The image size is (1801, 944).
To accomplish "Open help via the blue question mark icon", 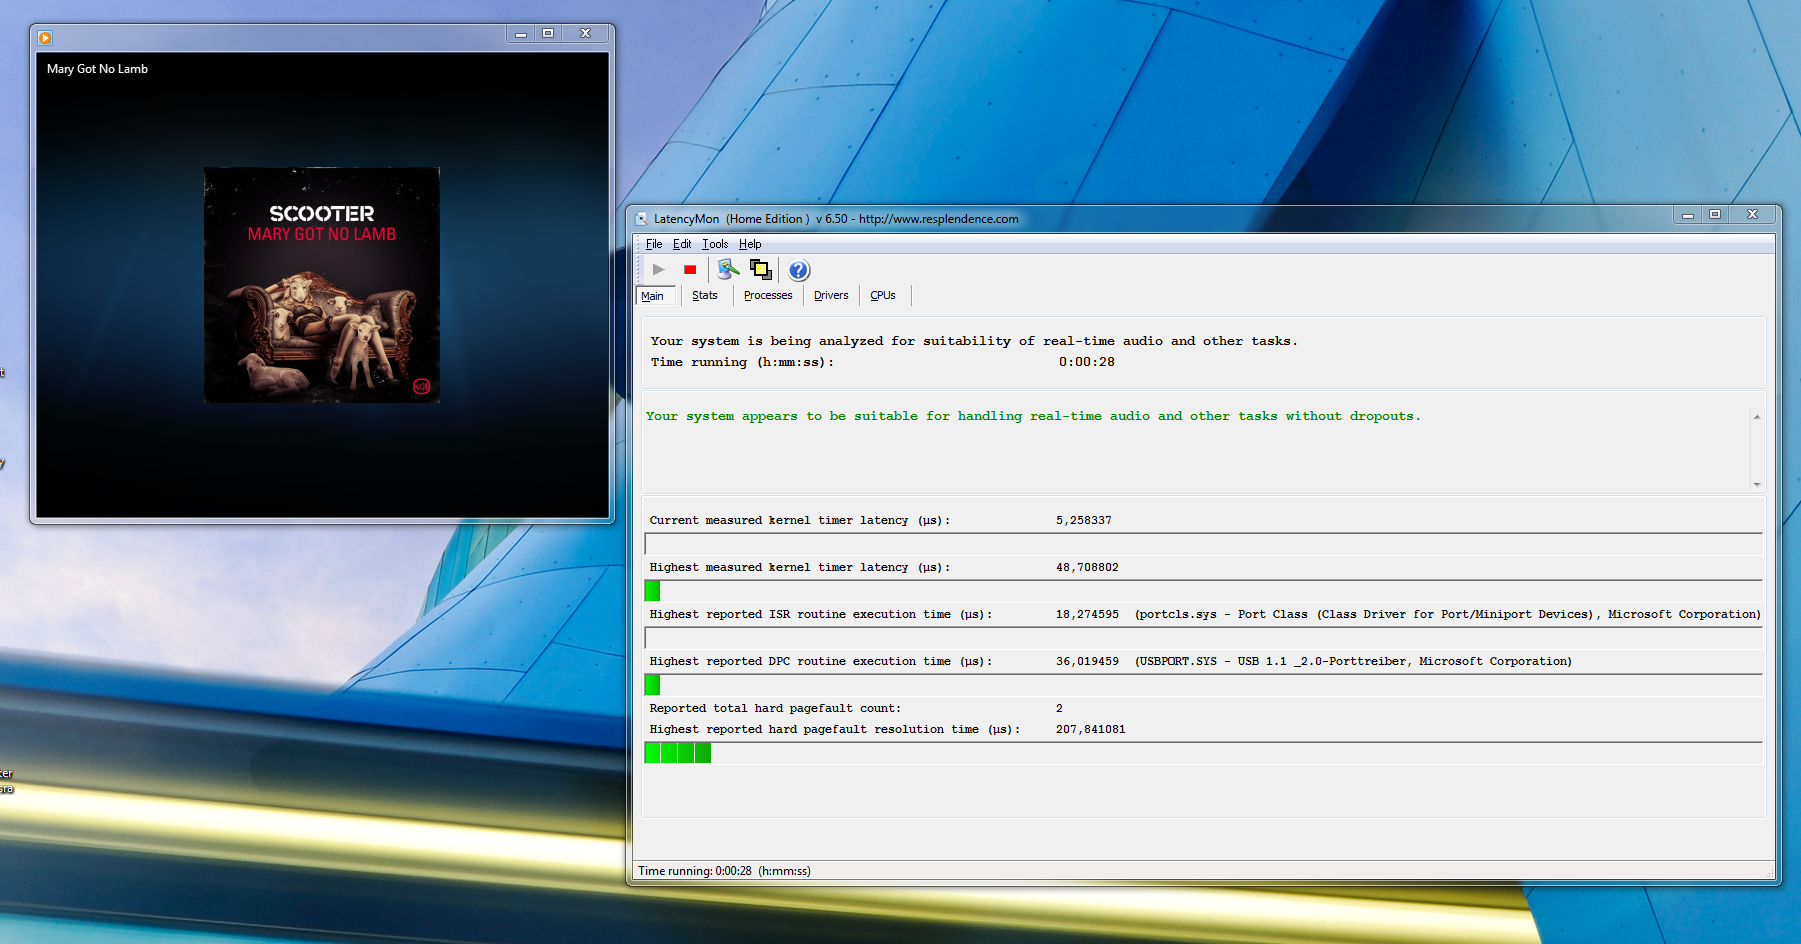I will (798, 270).
